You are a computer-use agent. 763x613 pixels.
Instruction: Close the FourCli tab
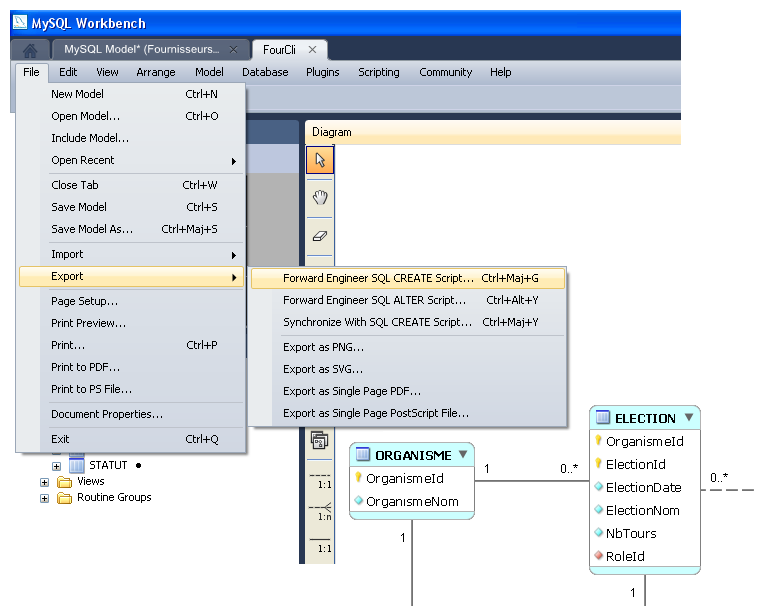312,50
